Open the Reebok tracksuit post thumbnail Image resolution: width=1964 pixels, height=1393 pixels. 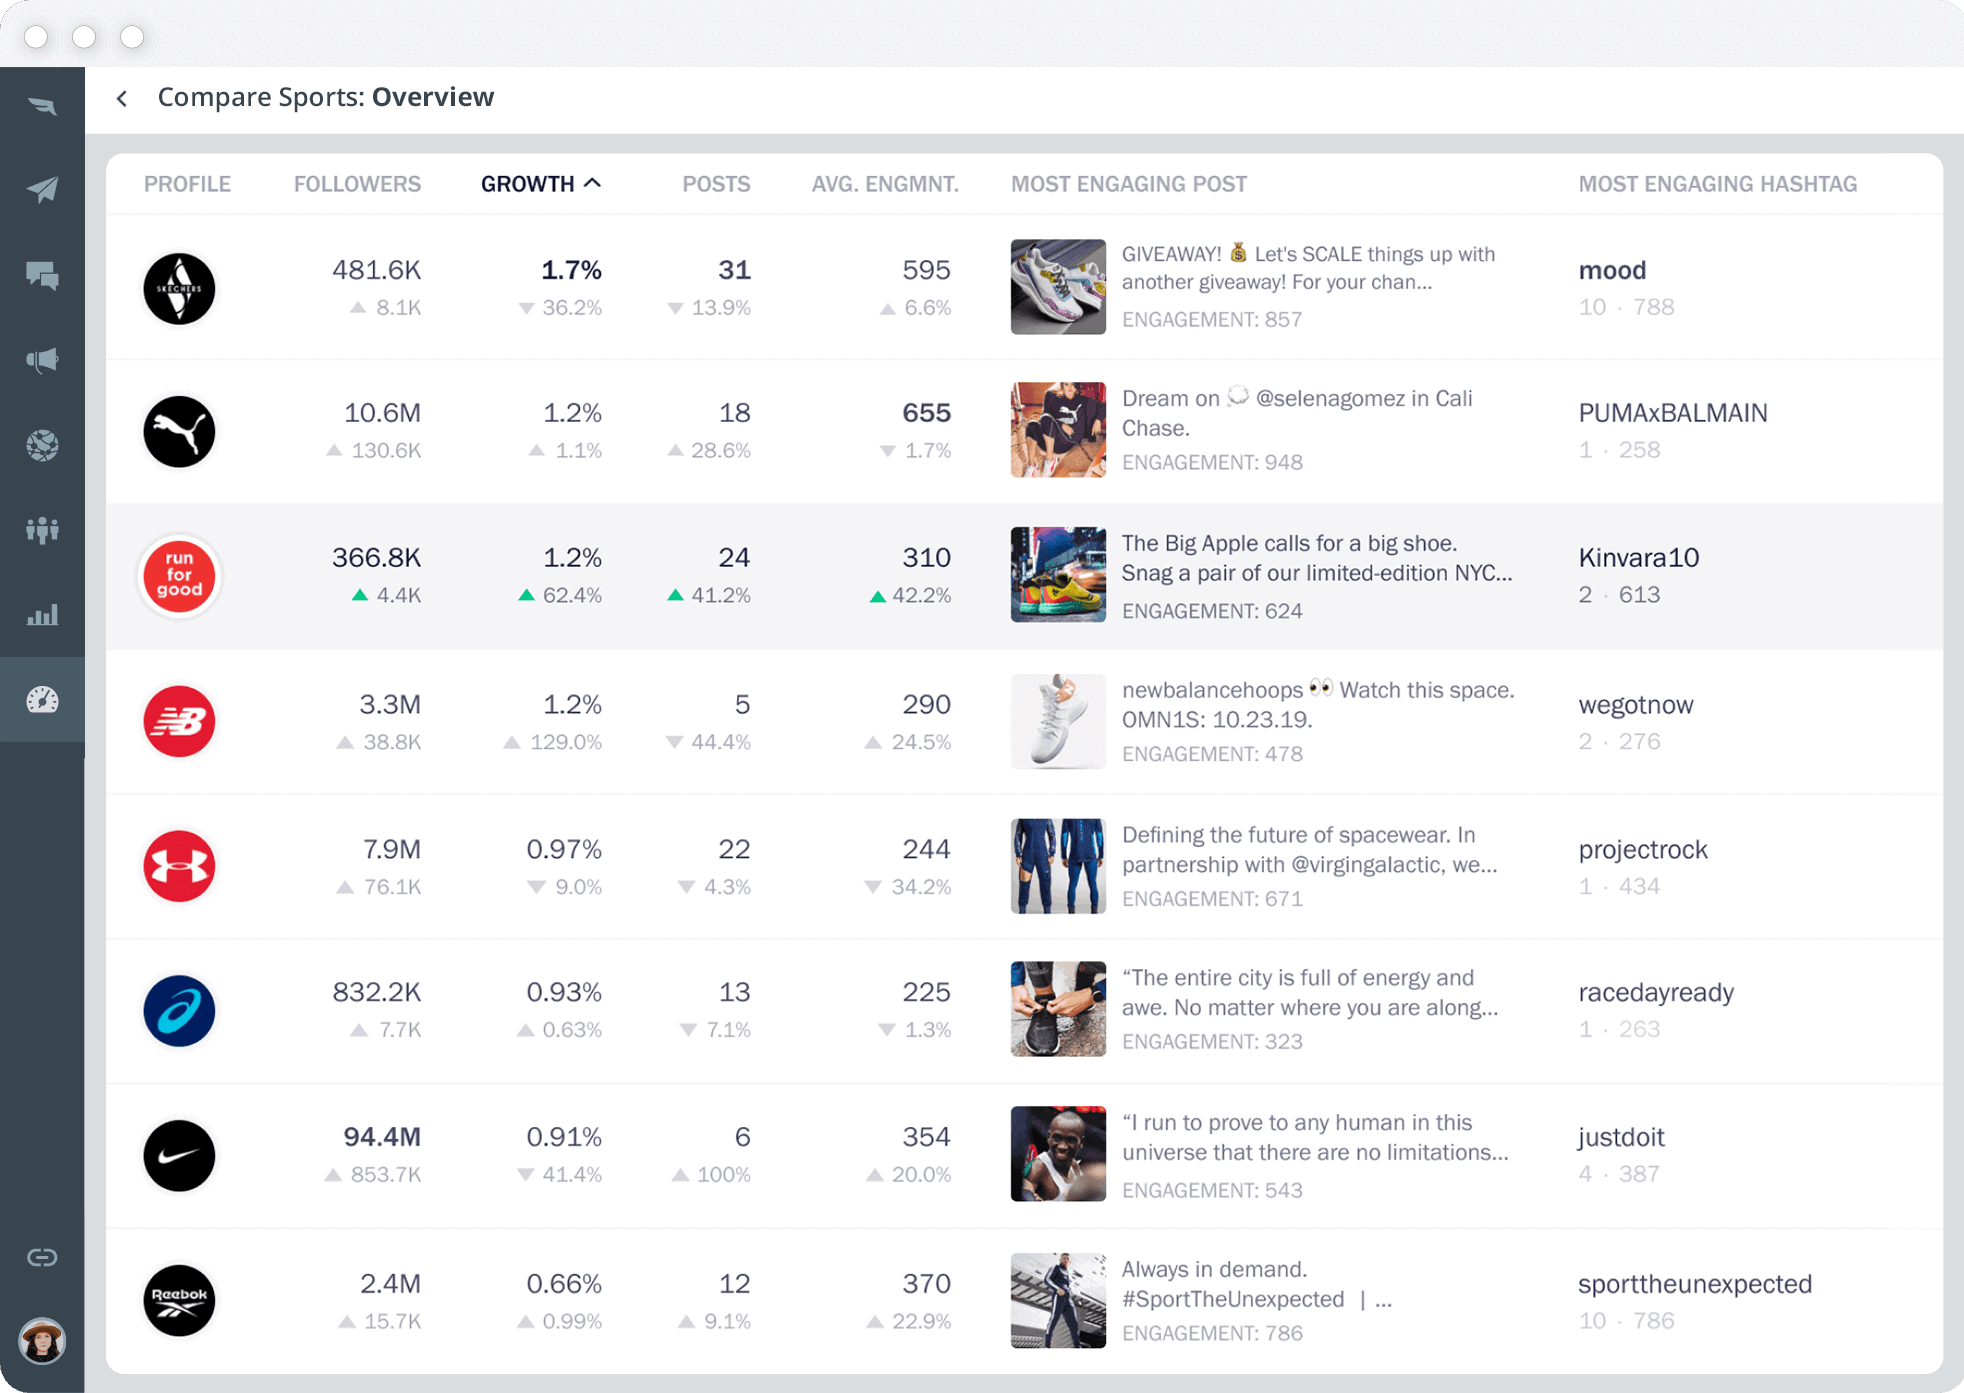(1058, 1300)
